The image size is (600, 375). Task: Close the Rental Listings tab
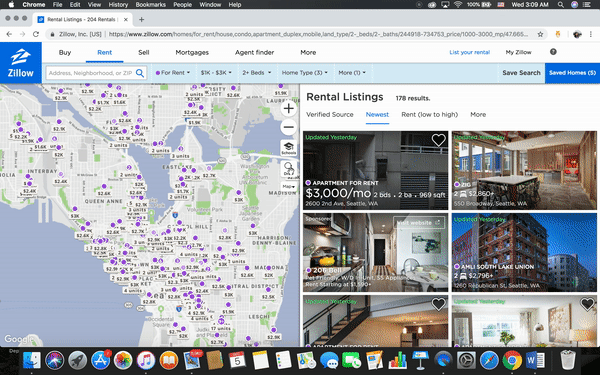pos(126,20)
